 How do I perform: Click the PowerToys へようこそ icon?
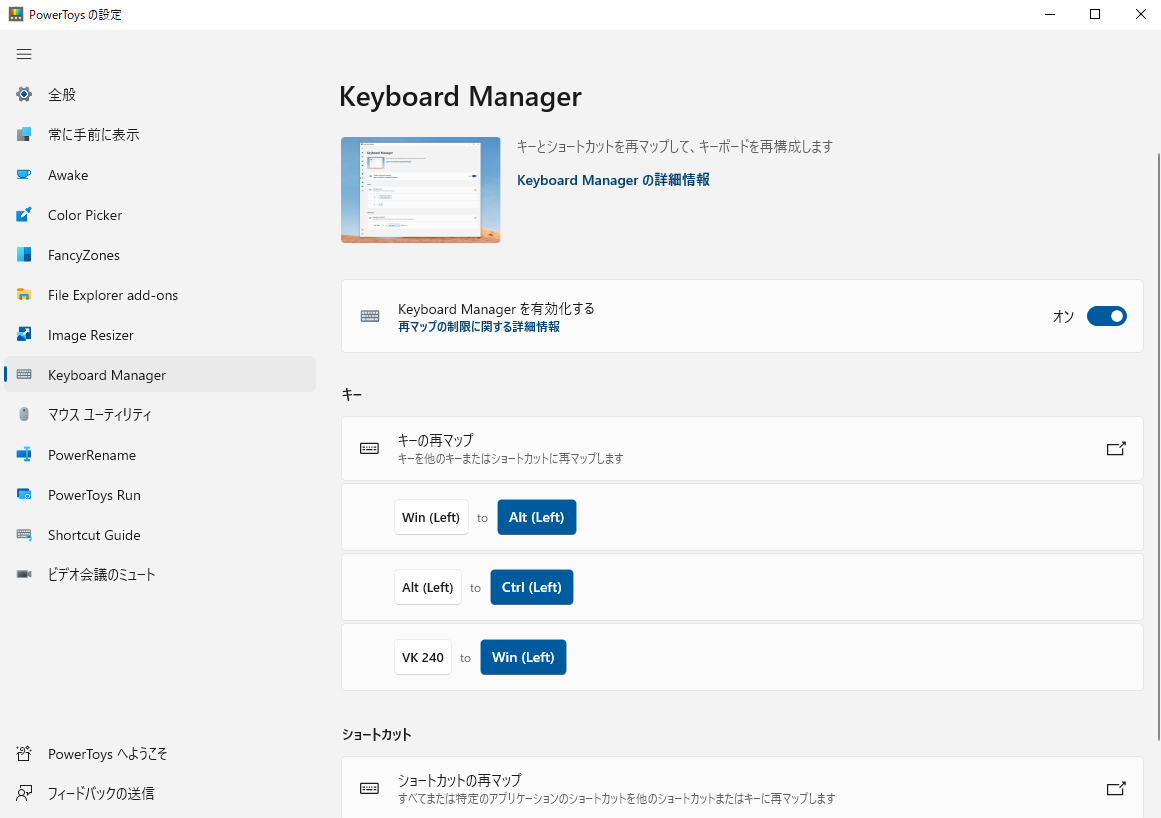coord(24,754)
